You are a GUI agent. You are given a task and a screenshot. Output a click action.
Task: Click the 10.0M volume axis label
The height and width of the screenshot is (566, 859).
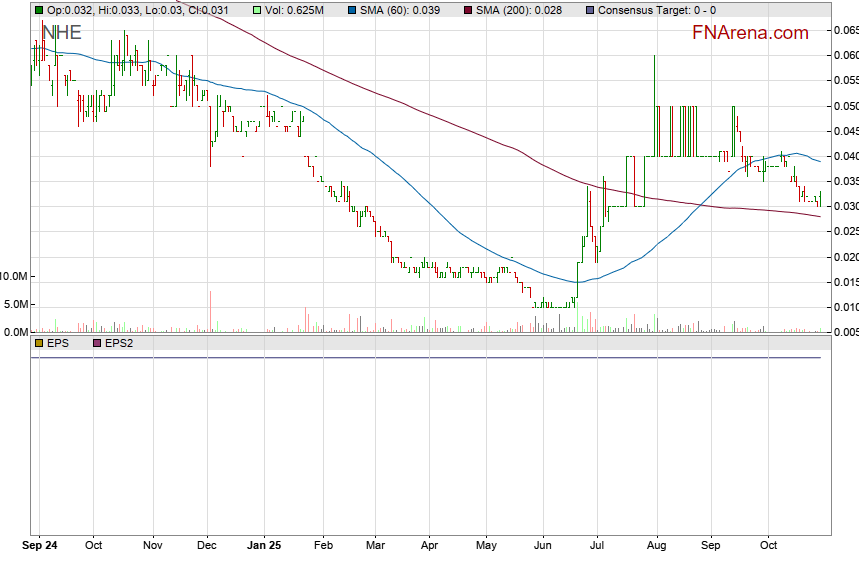coord(15,275)
